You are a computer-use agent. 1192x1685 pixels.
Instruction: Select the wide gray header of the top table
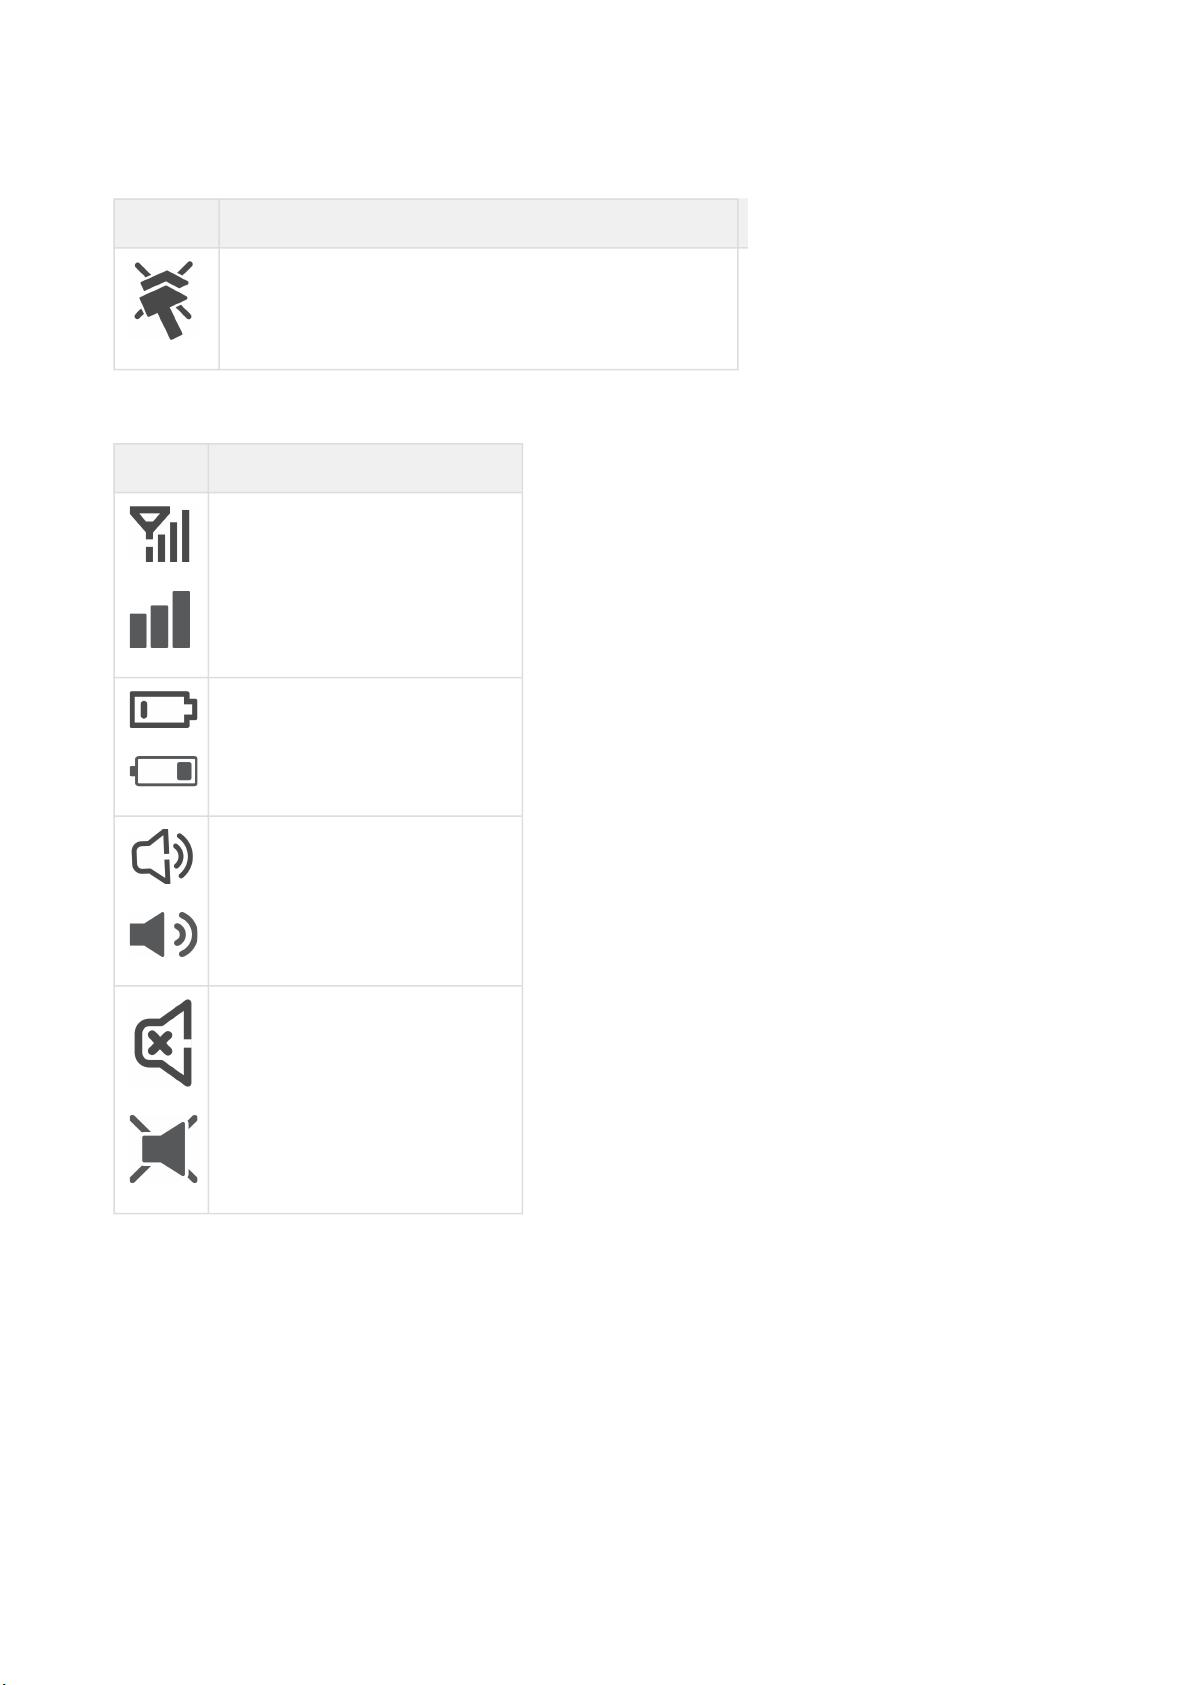tap(478, 223)
